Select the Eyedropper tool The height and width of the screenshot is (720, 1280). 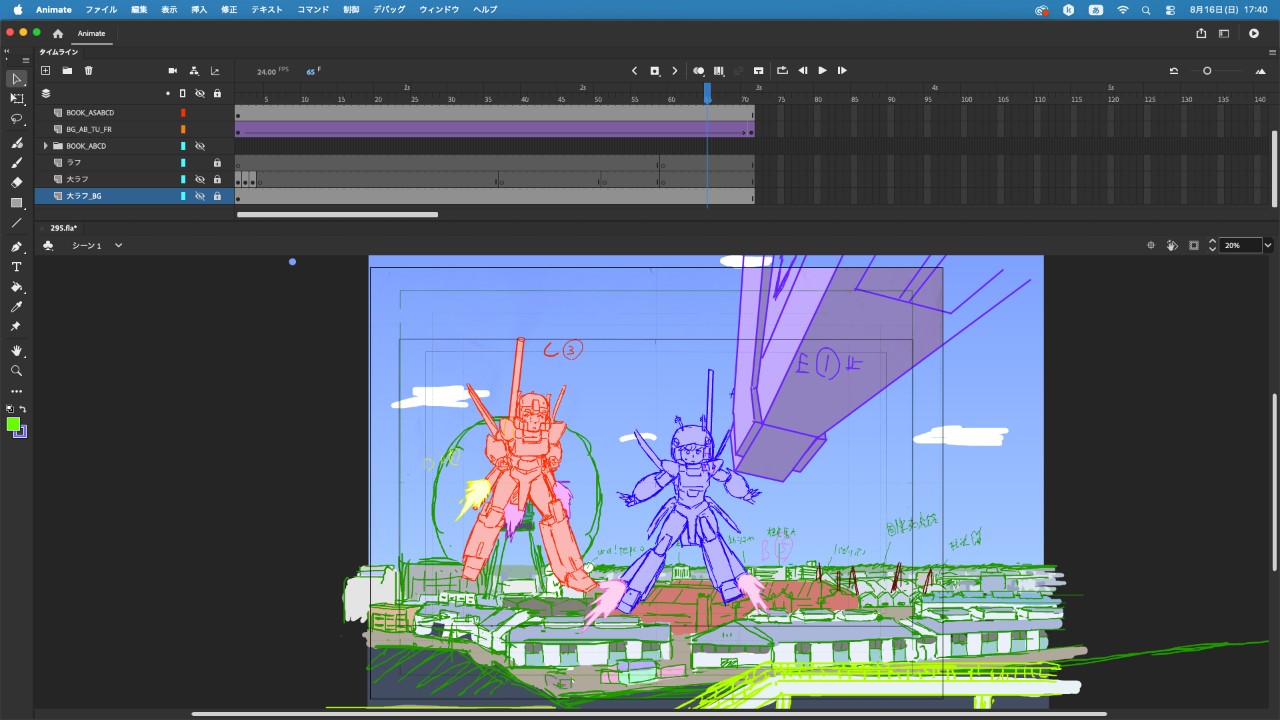[x=16, y=307]
